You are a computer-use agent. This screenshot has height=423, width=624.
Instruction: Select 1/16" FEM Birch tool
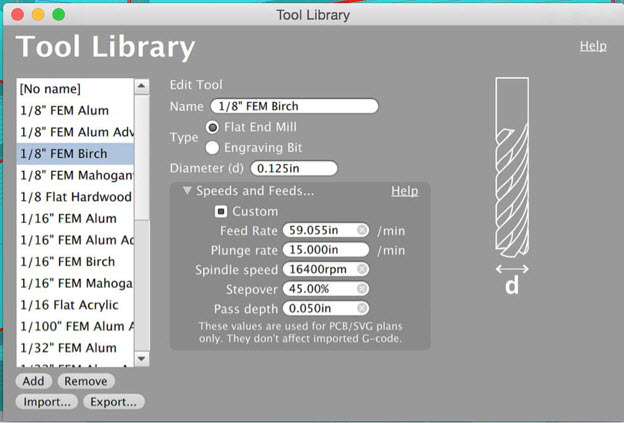tap(66, 262)
